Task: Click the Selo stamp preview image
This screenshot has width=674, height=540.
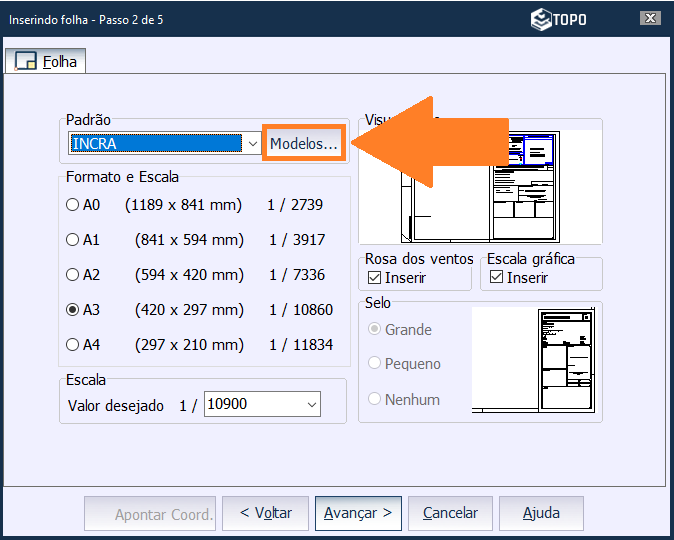Action: [537, 360]
